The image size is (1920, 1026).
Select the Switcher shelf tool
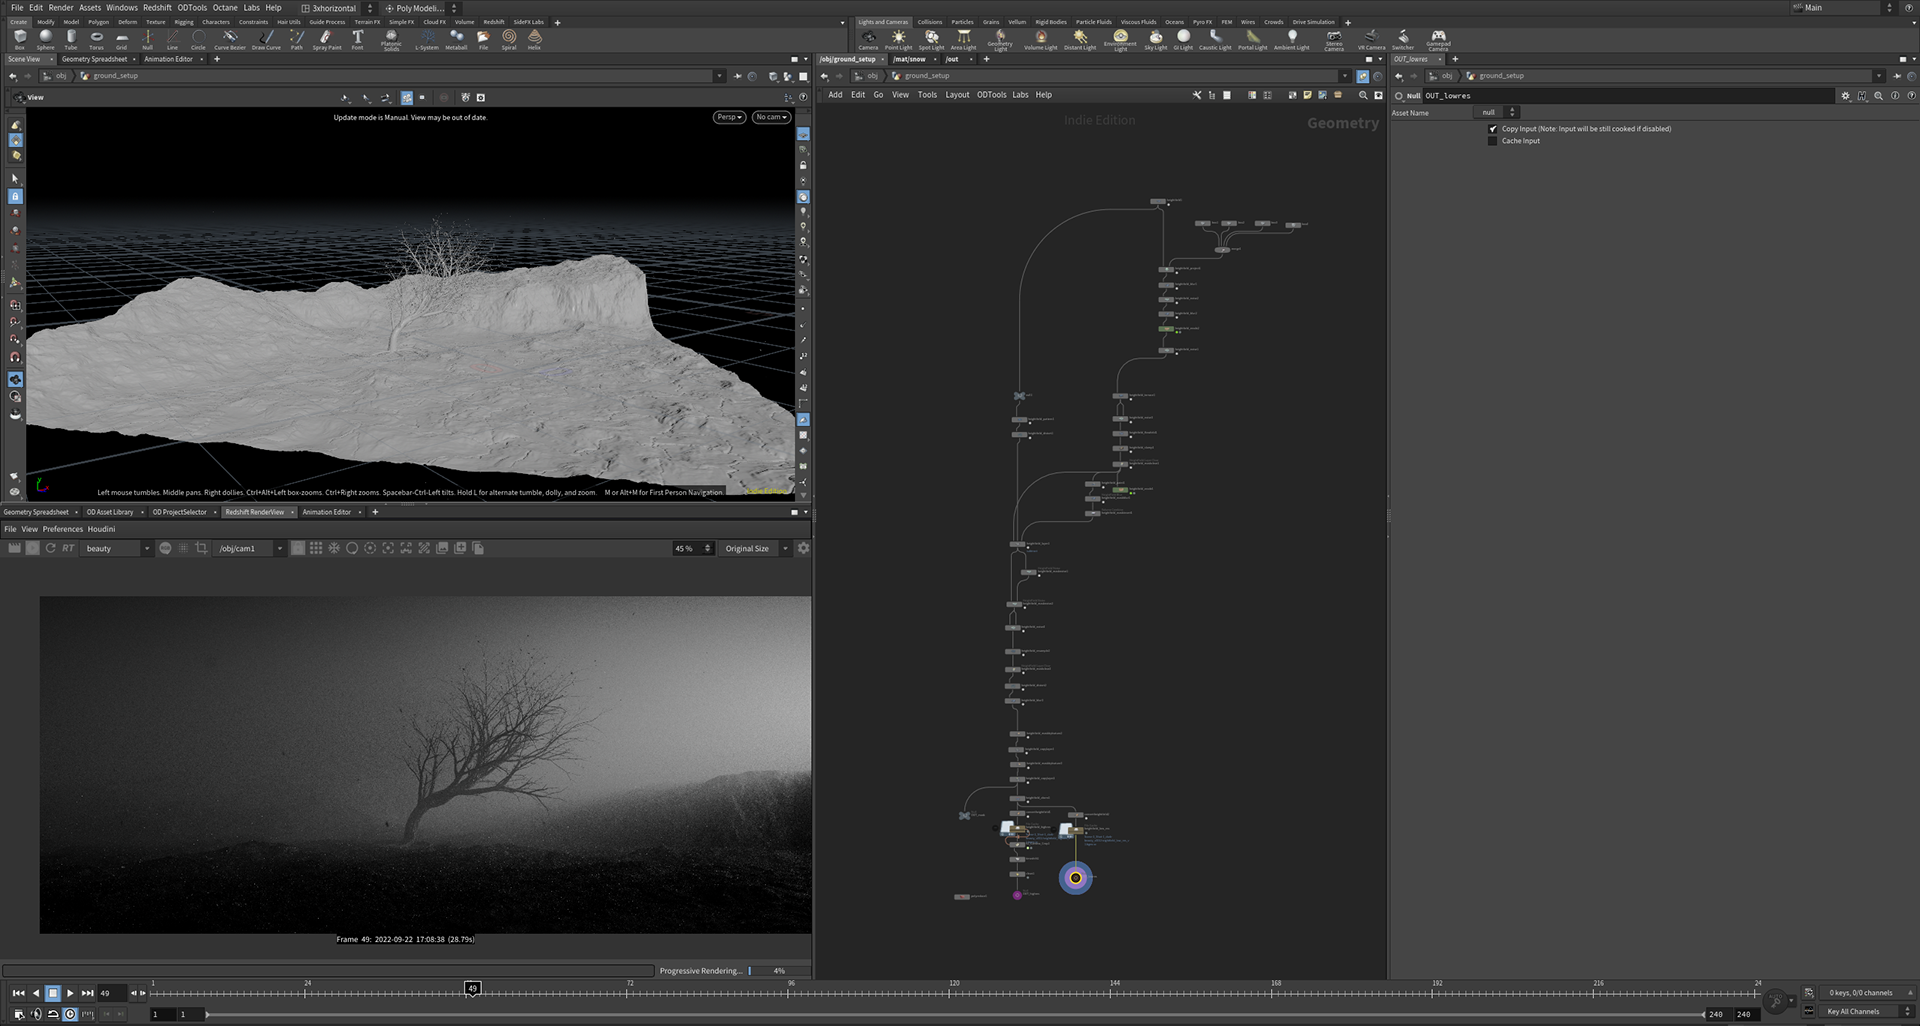point(1403,39)
